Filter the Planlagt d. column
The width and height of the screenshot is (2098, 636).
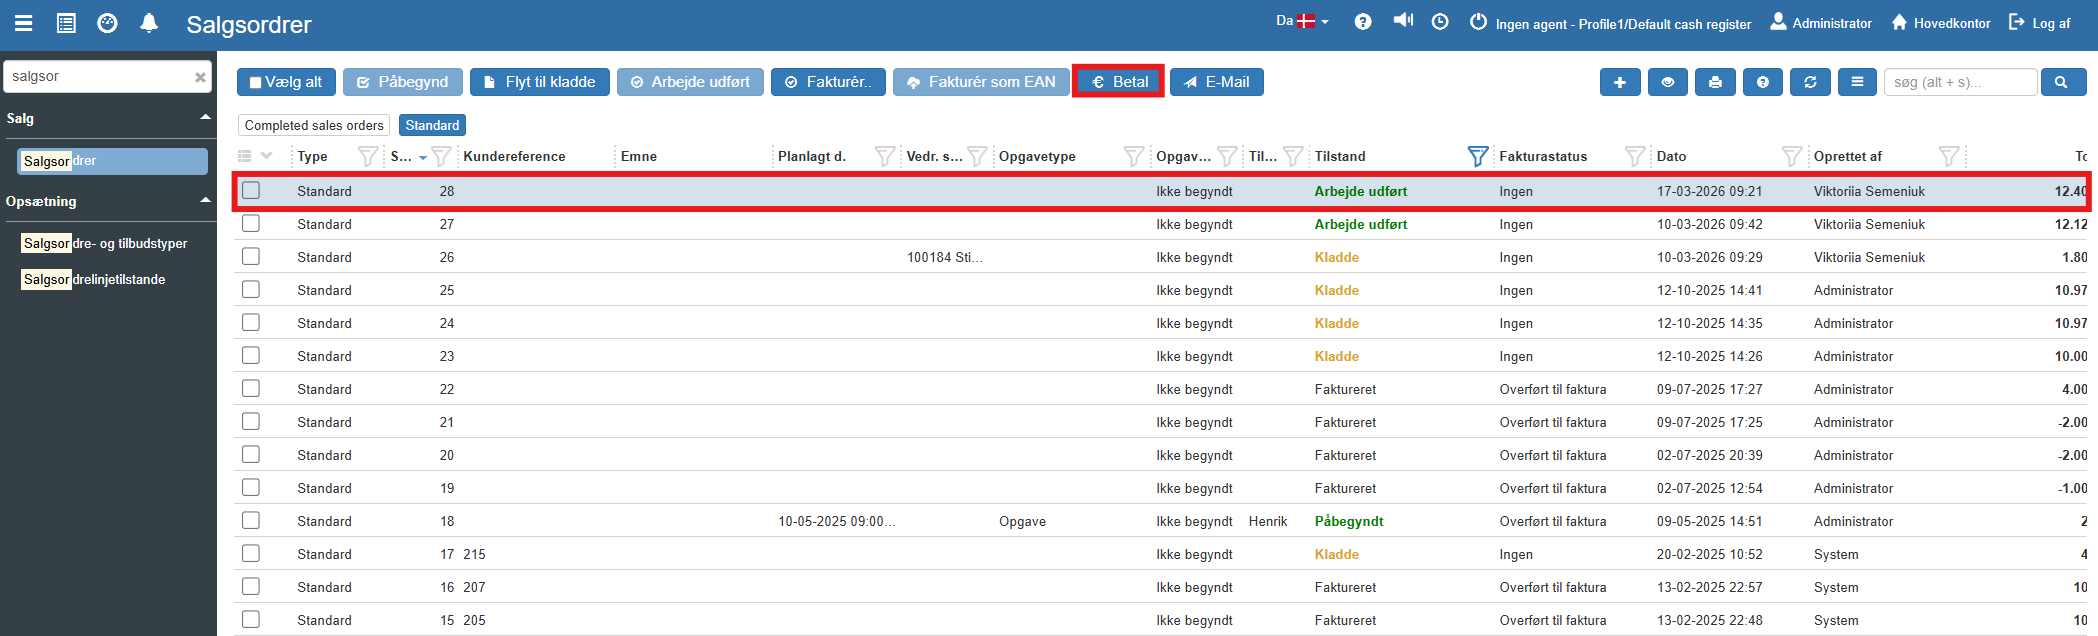(885, 156)
